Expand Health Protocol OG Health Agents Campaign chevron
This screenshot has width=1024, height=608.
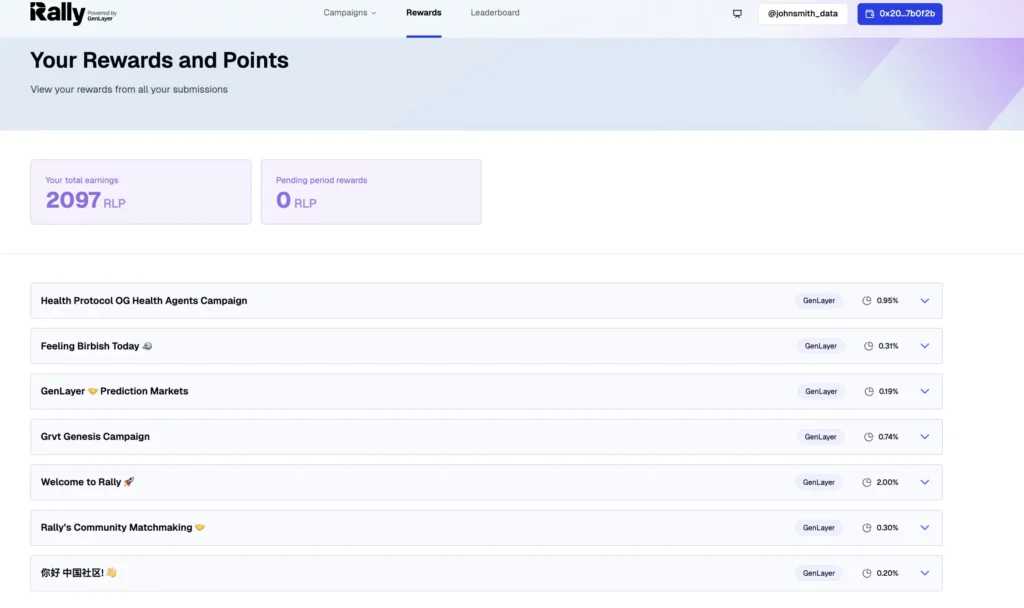924,301
